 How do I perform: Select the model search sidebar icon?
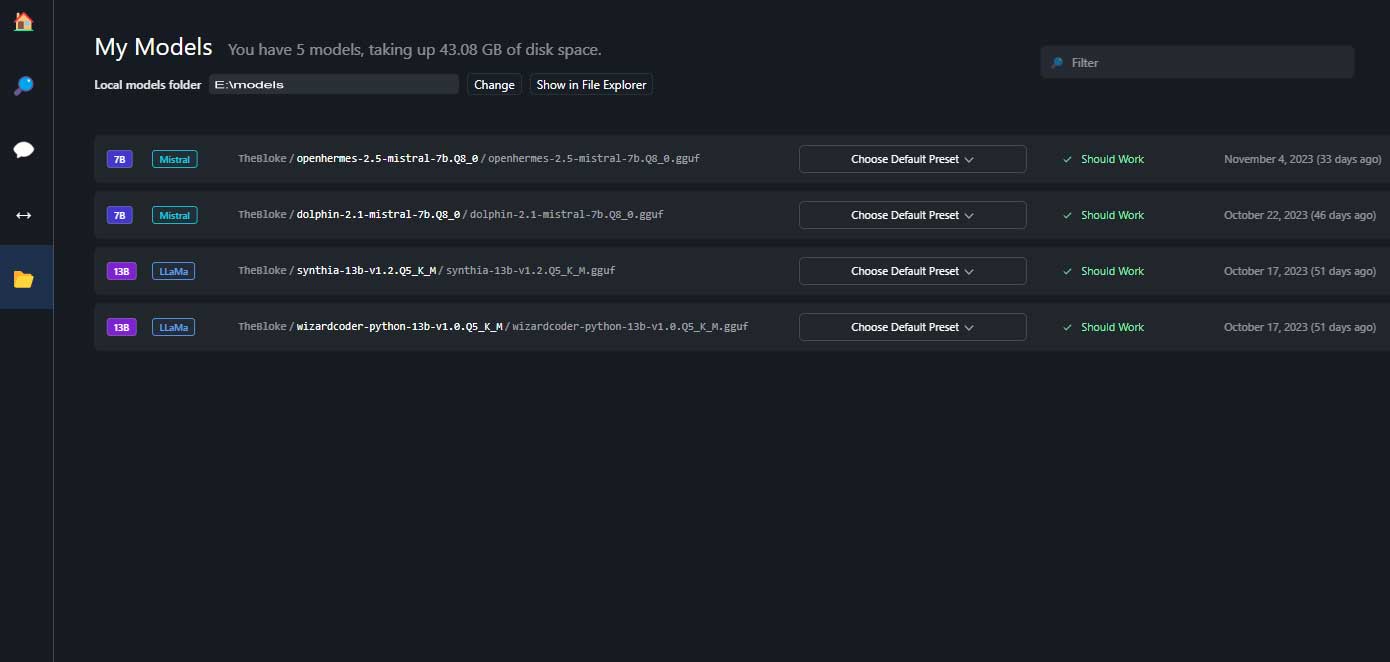[22, 86]
